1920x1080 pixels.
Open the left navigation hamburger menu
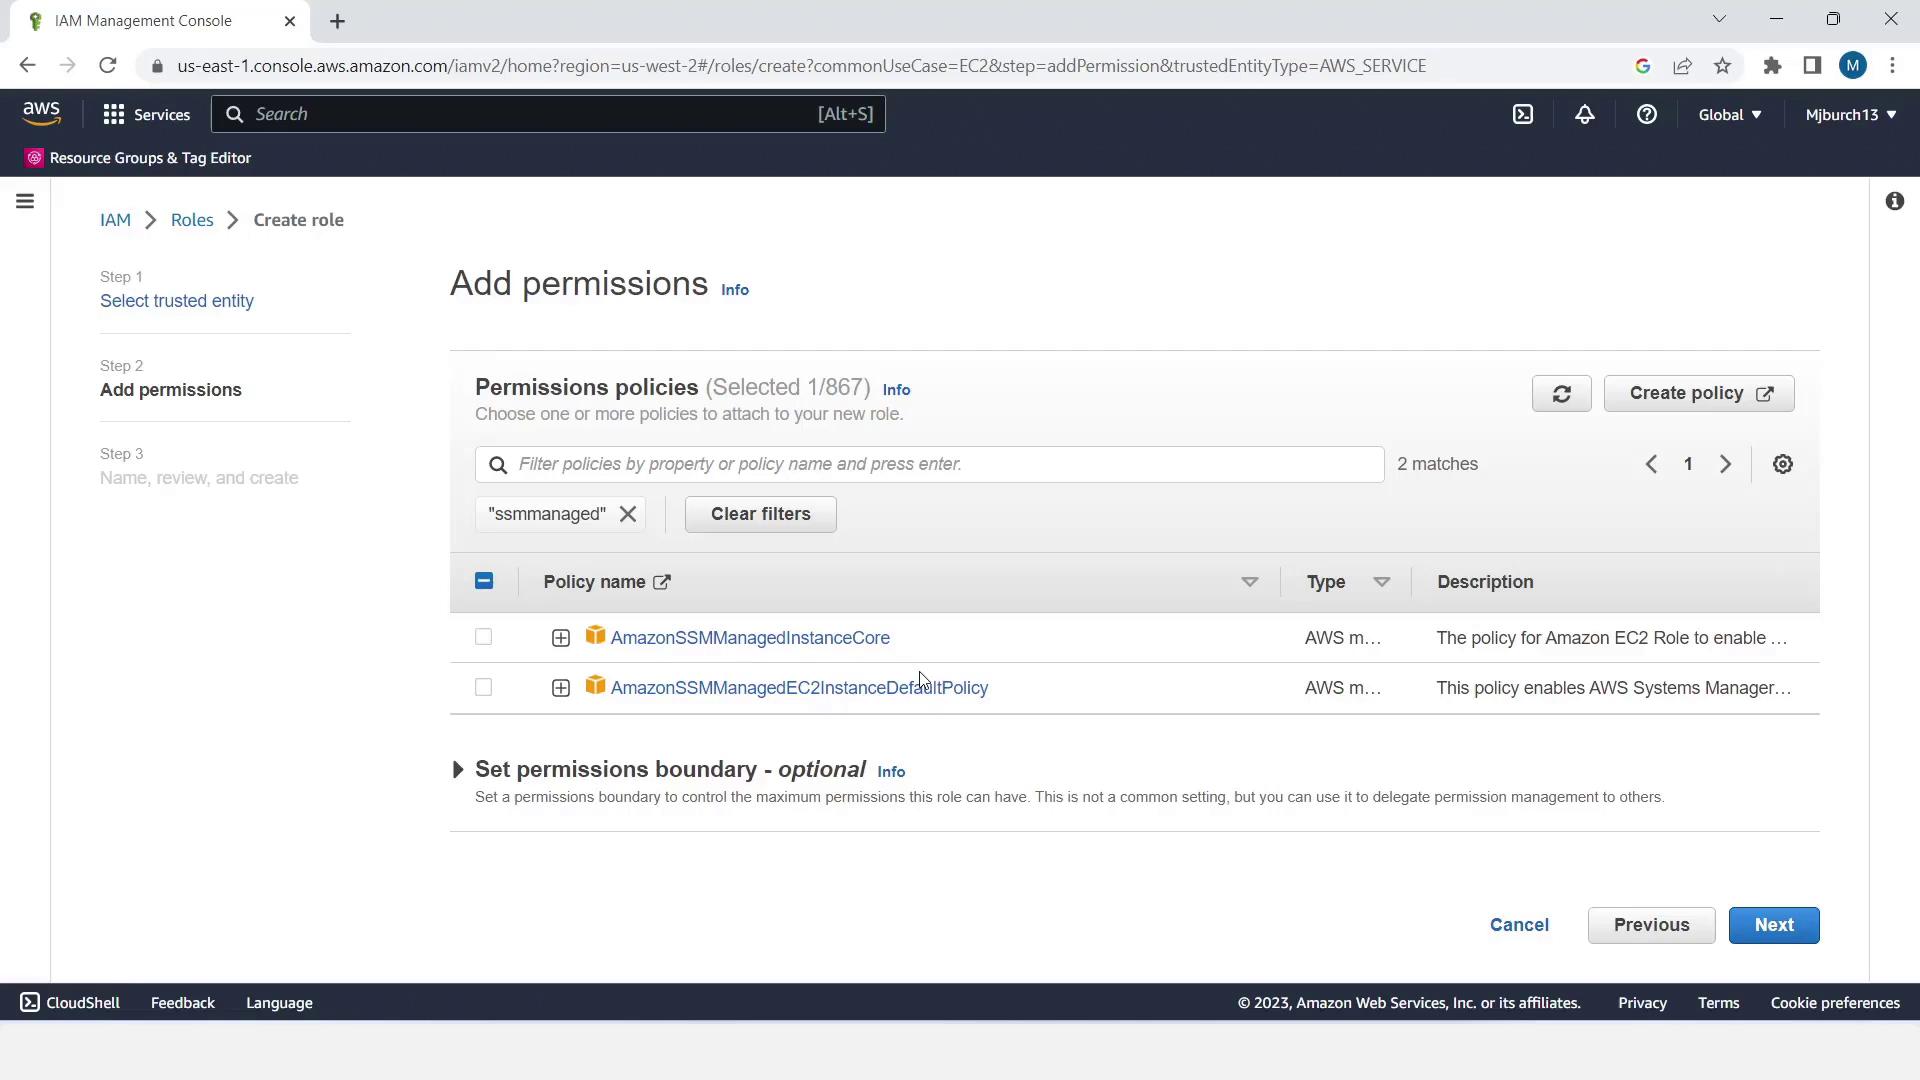[25, 201]
